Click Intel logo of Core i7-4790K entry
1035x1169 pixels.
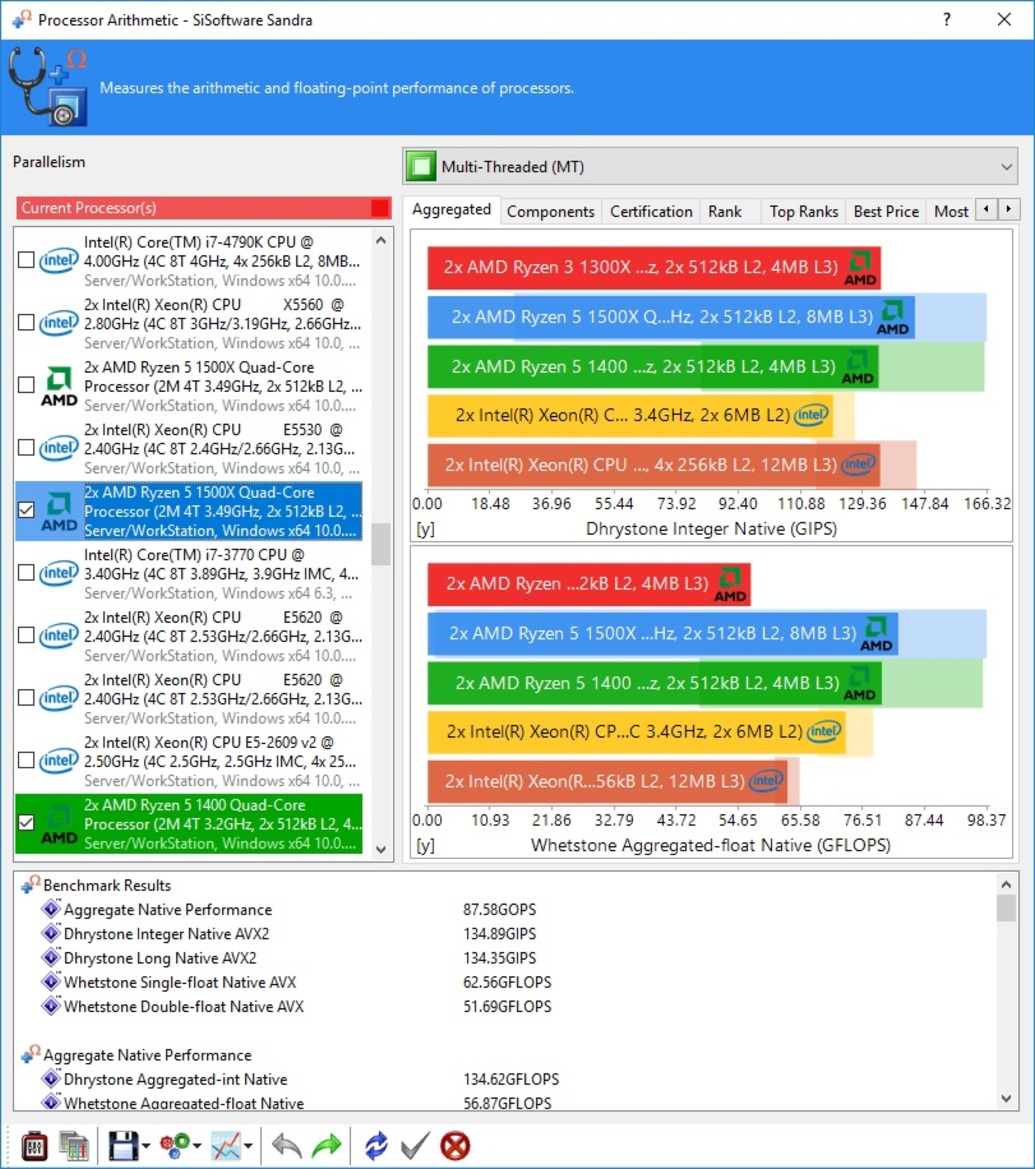(59, 260)
